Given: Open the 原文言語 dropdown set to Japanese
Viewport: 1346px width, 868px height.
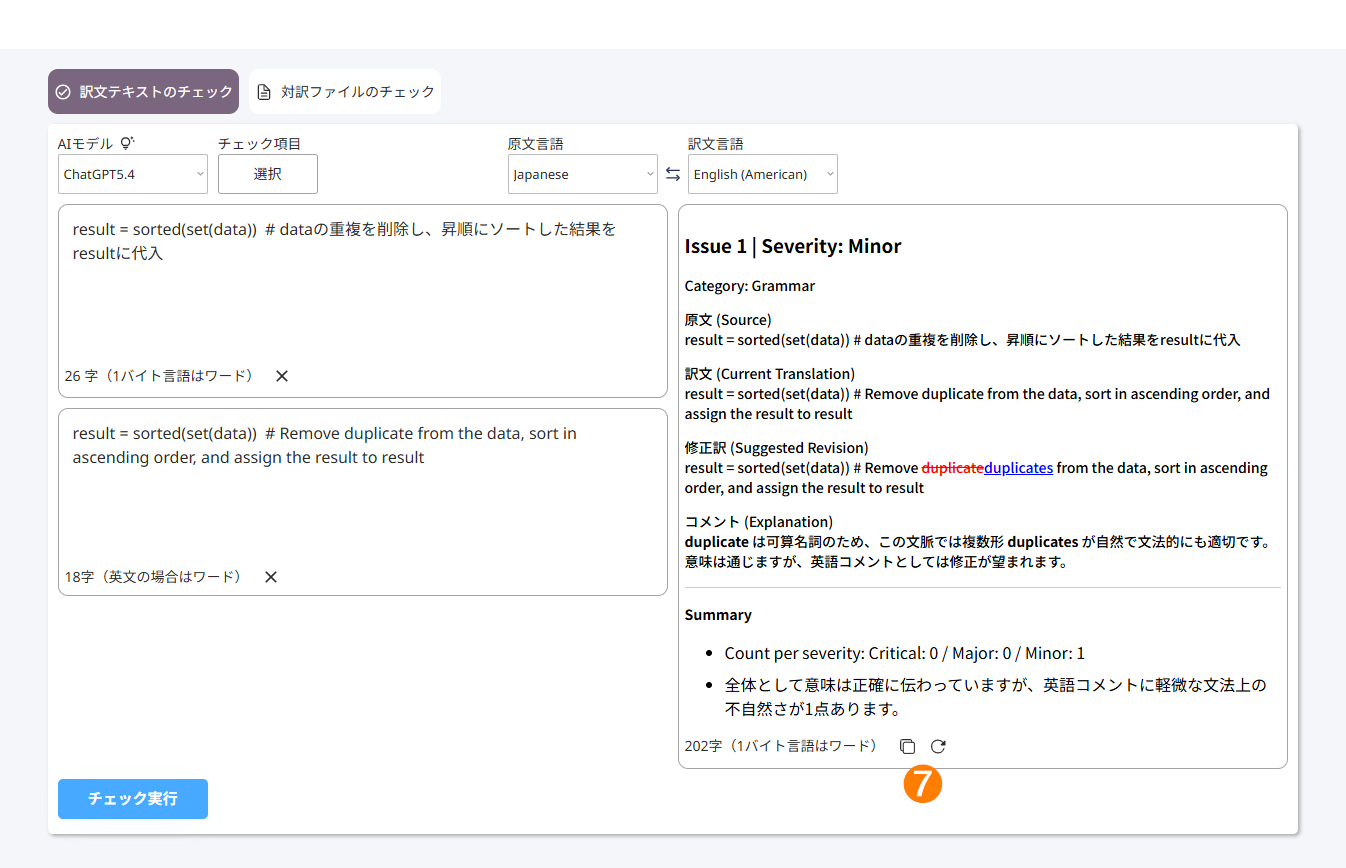Looking at the screenshot, I should (x=583, y=174).
